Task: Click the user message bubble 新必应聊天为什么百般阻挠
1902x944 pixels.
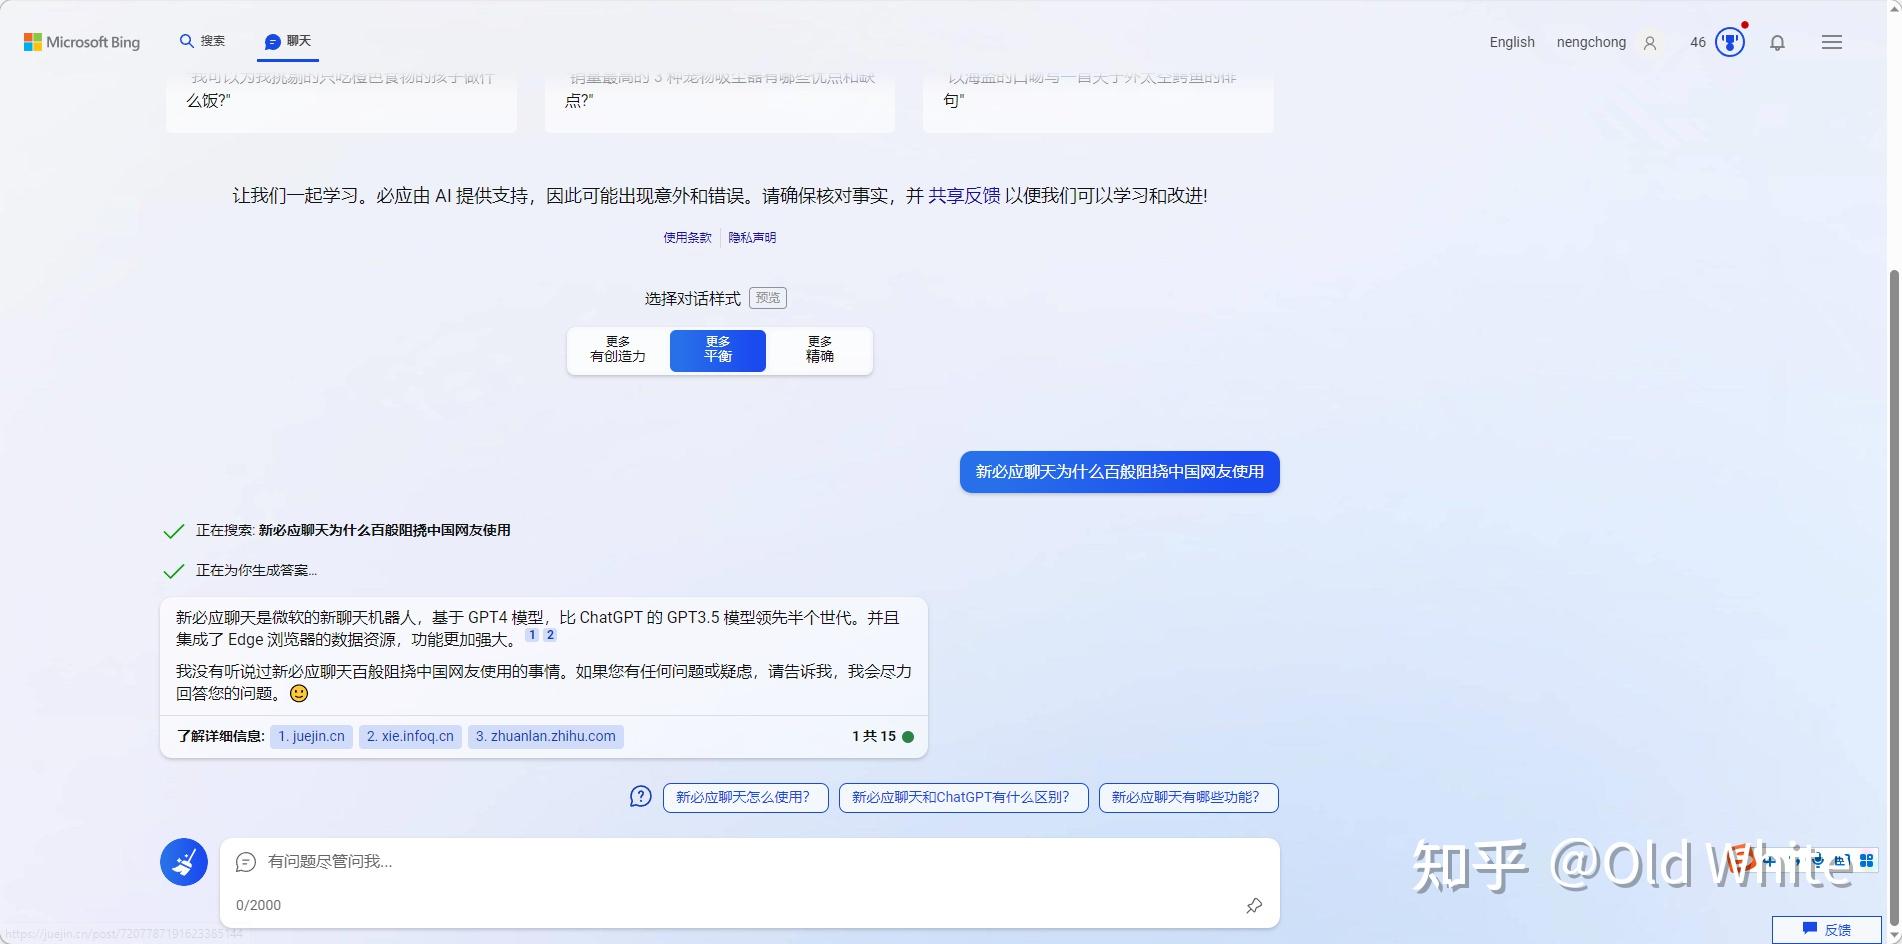Action: tap(1119, 472)
